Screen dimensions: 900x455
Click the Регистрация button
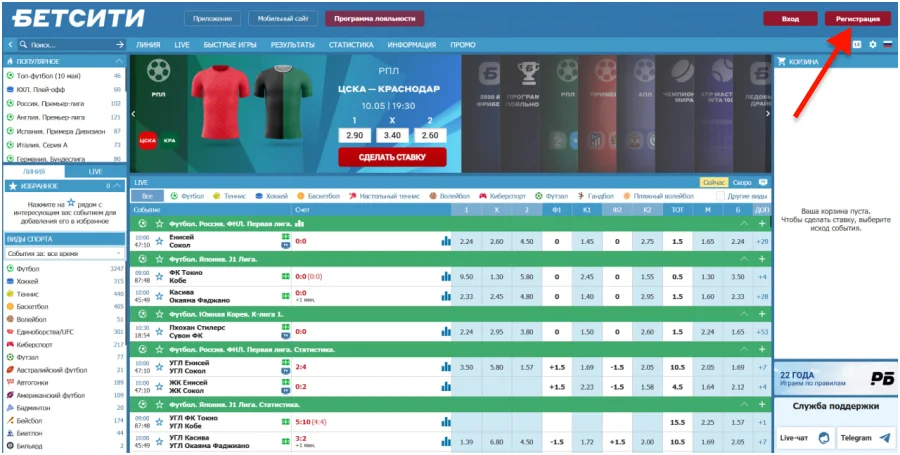pyautogui.click(x=858, y=19)
